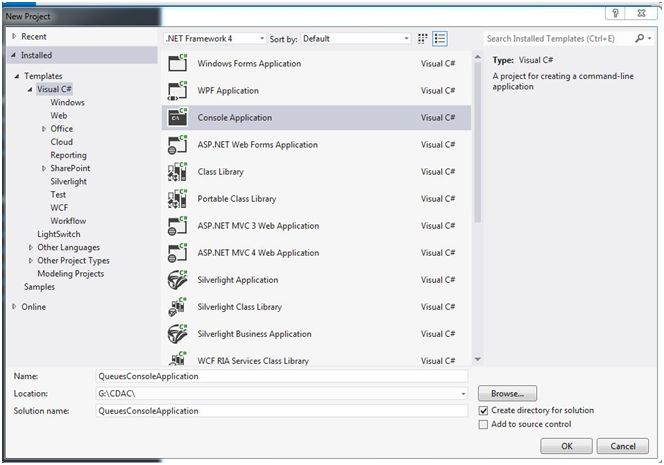The width and height of the screenshot is (664, 465).
Task: Select the Cloud template category
Action: 61,142
